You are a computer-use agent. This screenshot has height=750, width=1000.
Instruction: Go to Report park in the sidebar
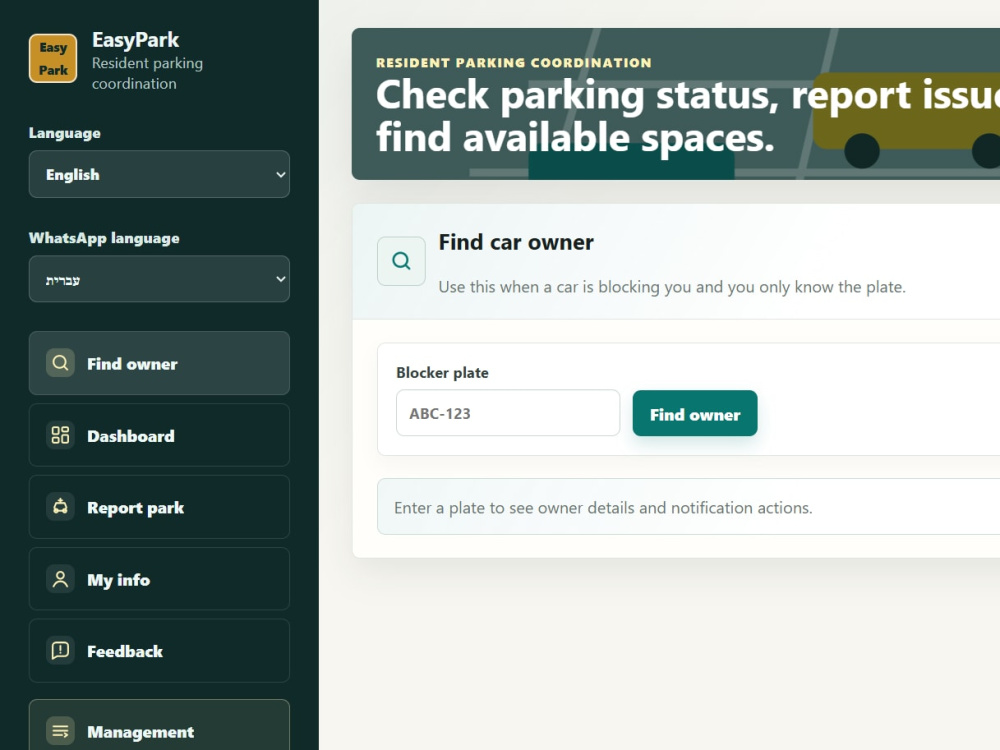159,507
